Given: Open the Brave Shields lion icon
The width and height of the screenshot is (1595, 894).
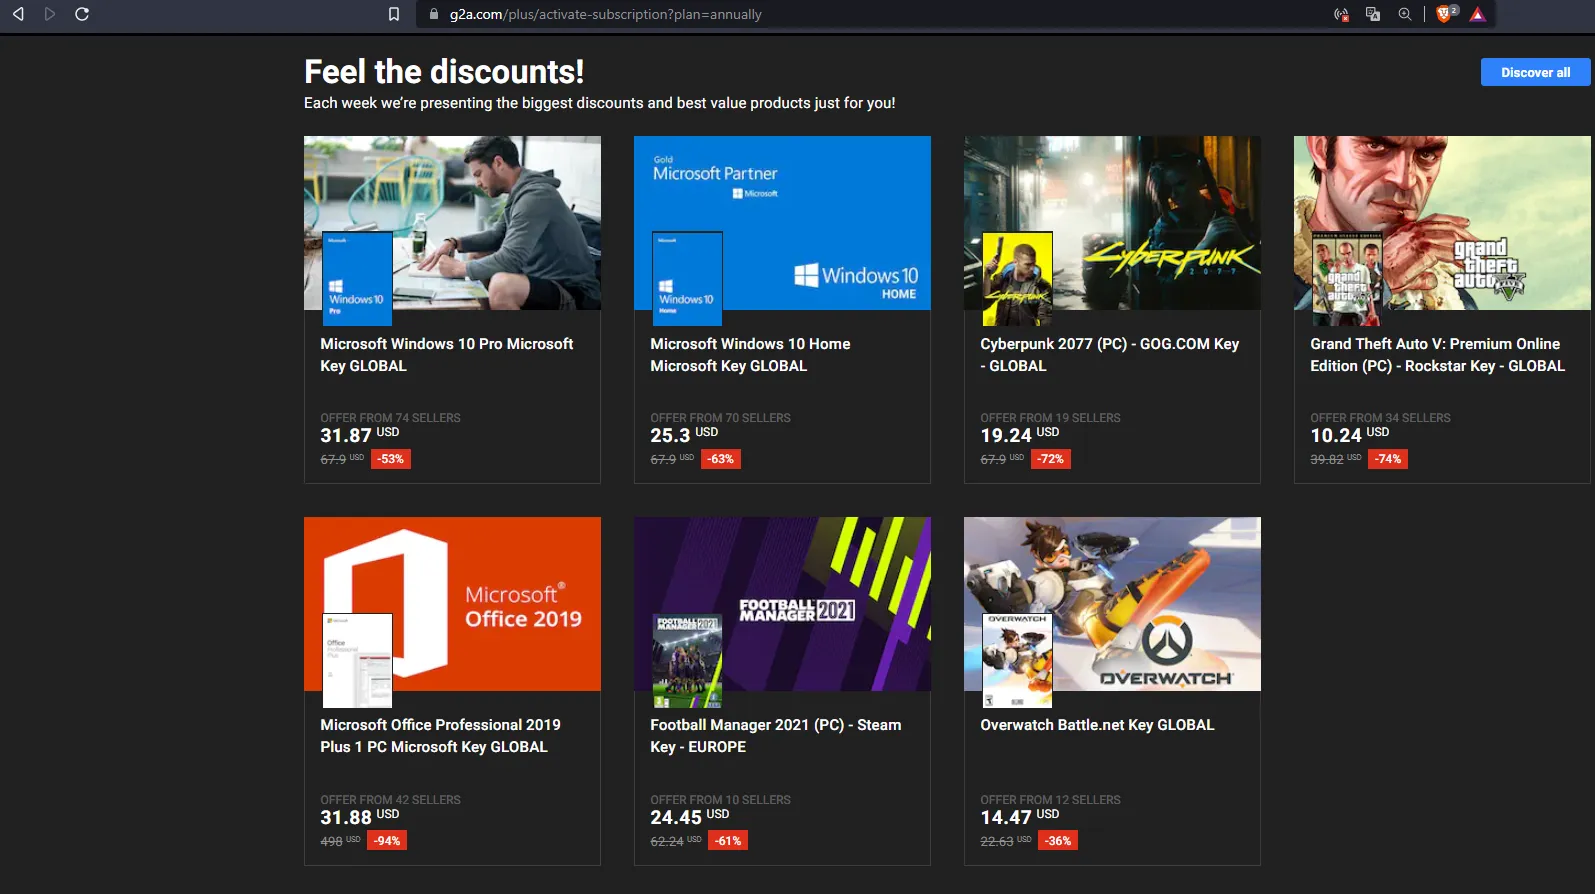Looking at the screenshot, I should [1445, 14].
